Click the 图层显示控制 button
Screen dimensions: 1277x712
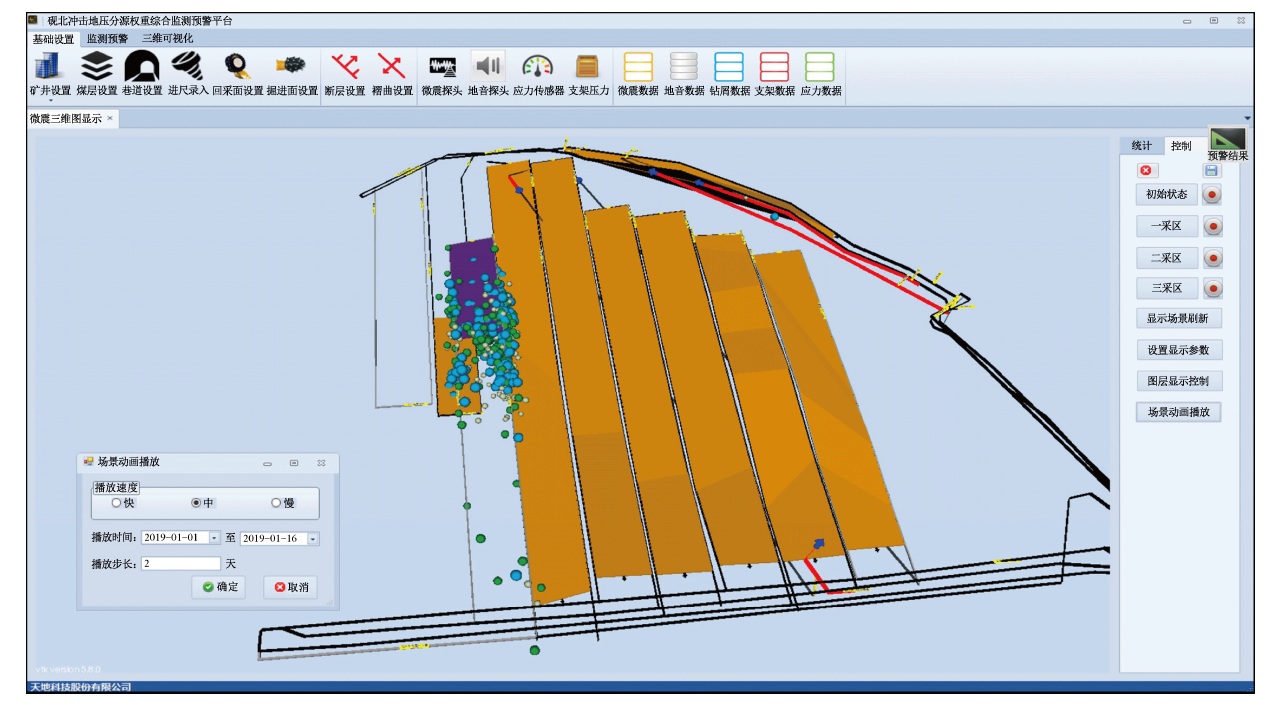(1178, 381)
